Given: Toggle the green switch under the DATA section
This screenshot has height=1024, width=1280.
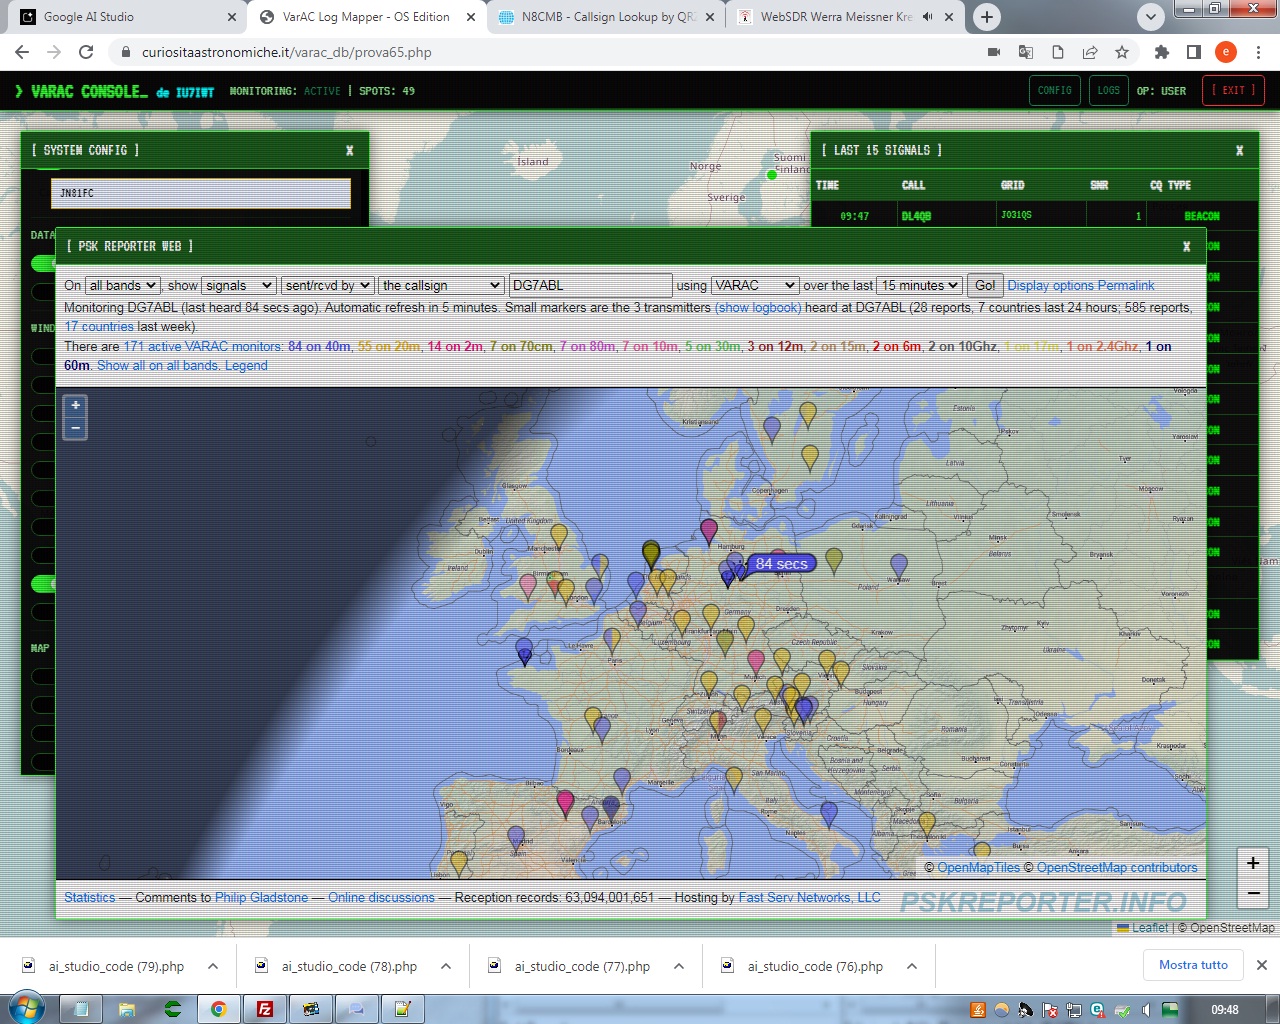Looking at the screenshot, I should [x=44, y=263].
